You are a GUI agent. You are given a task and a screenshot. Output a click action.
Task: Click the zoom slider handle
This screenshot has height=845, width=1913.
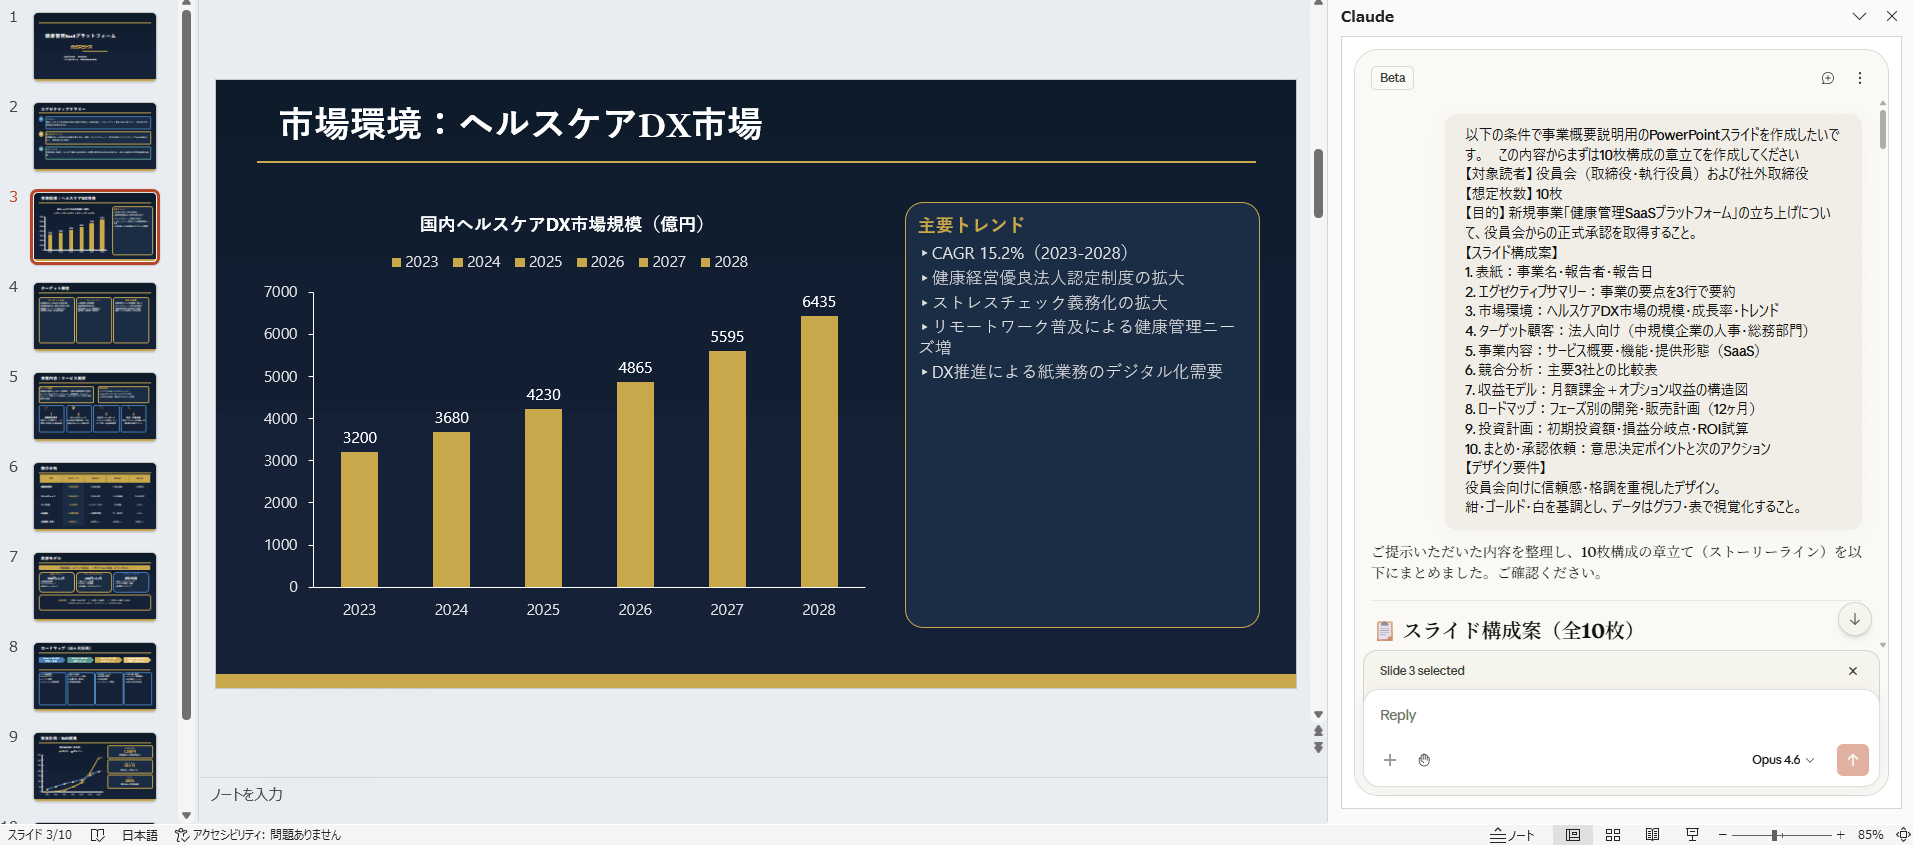tap(1775, 835)
